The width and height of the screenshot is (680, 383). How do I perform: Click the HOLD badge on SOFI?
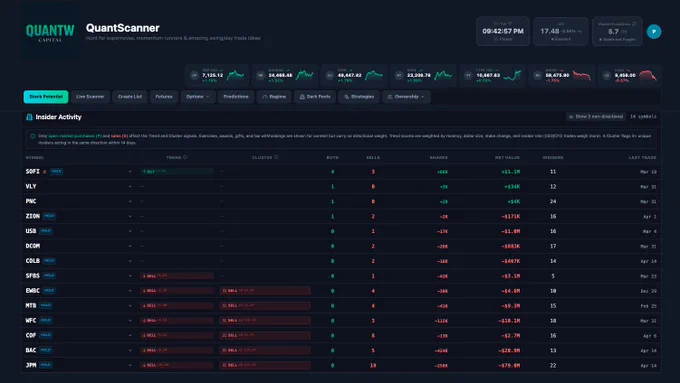click(56, 172)
